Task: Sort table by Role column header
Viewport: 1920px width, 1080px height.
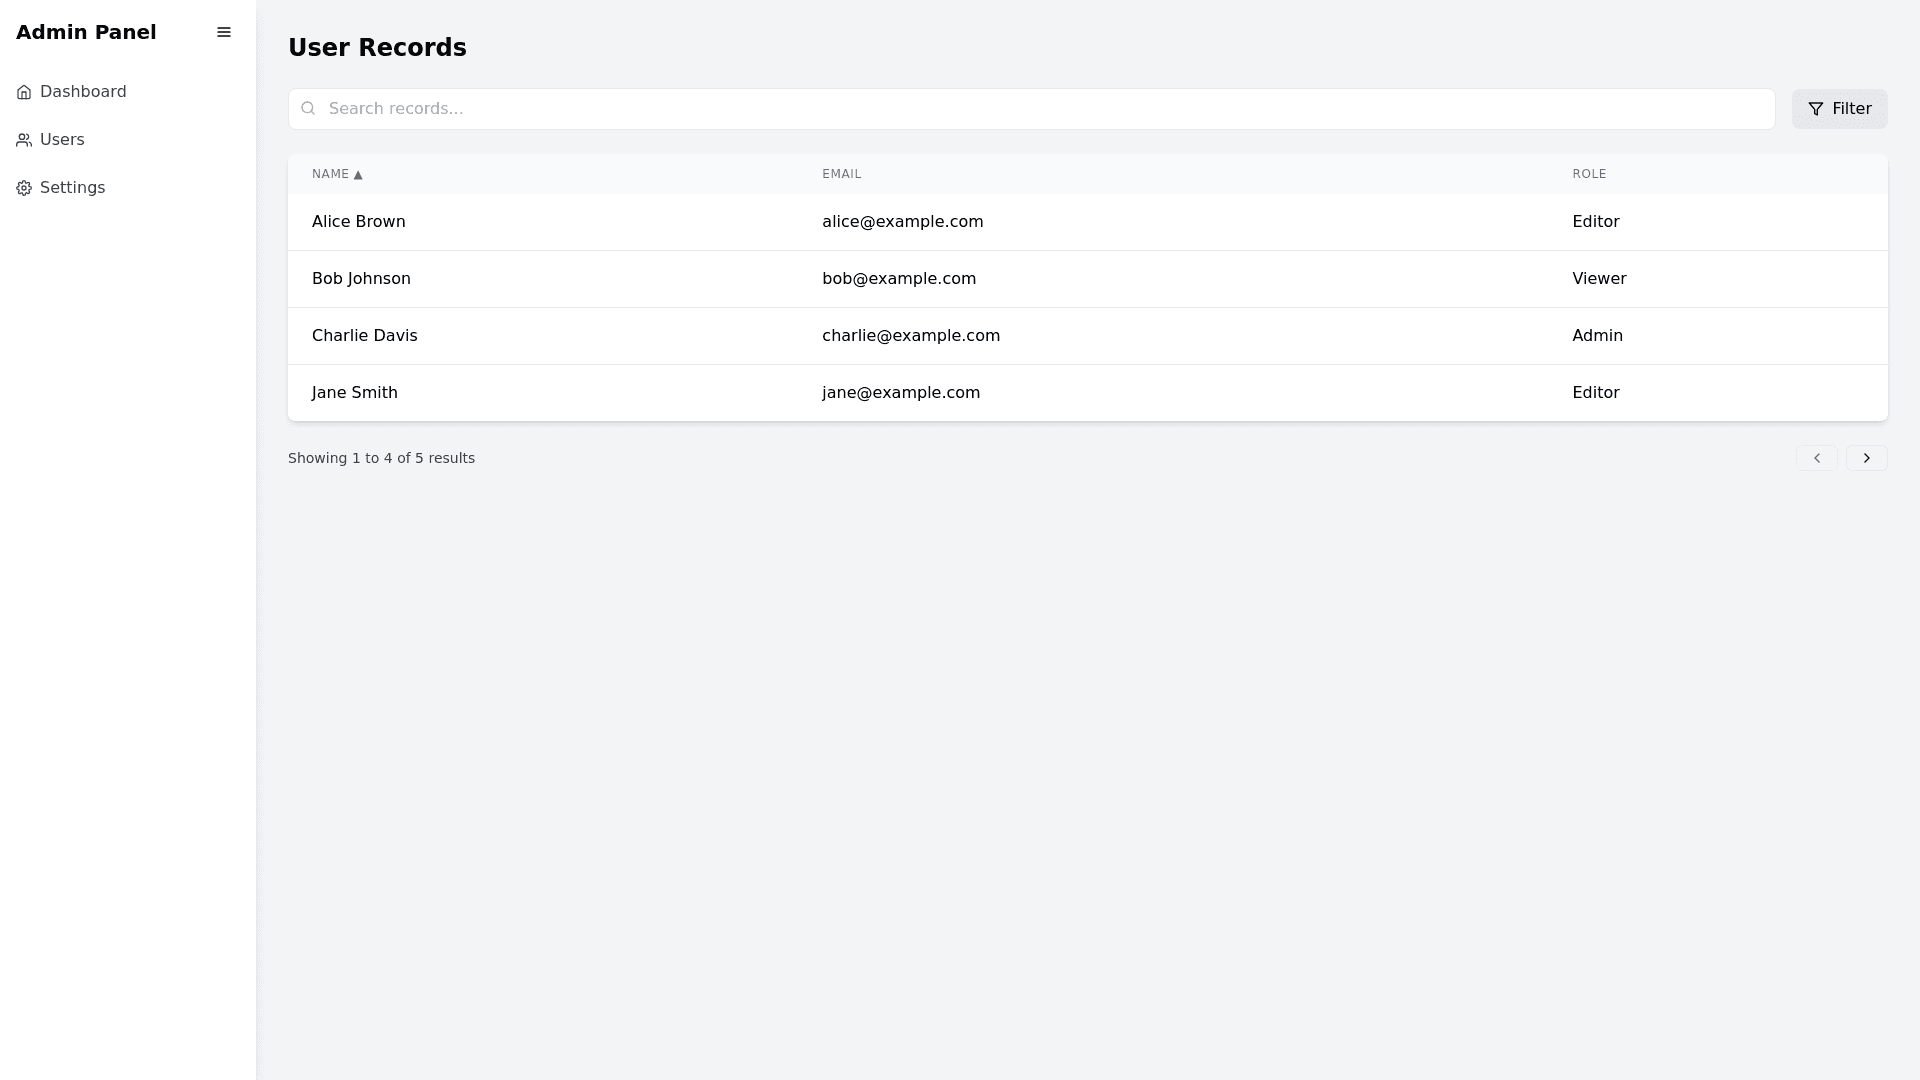Action: point(1589,174)
